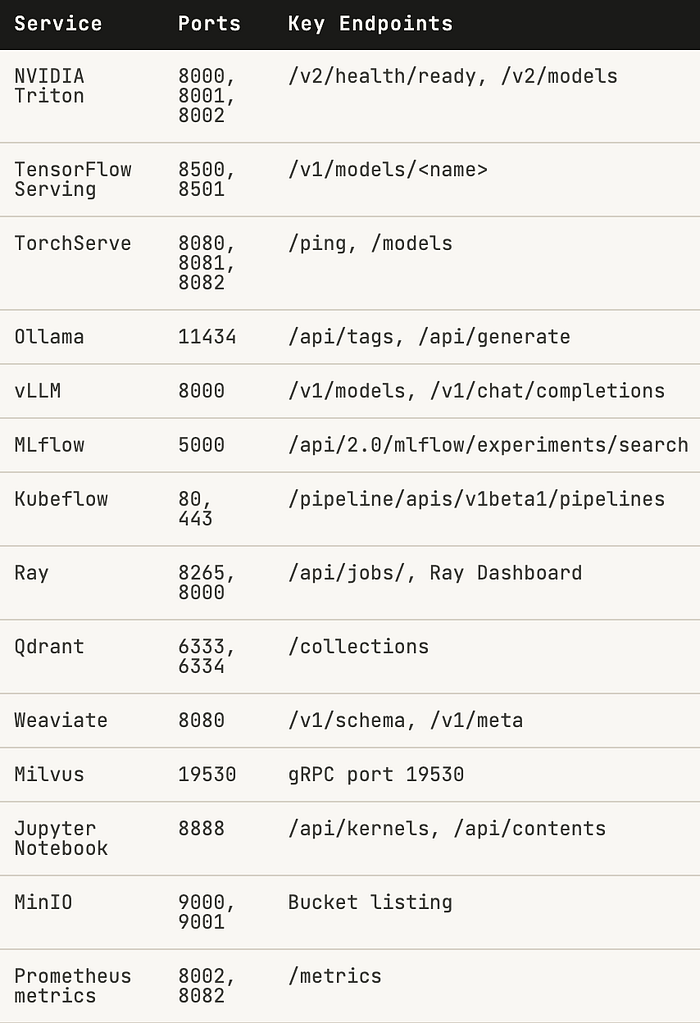
Task: Select the TensorFlow Serving row label
Action: point(72,179)
